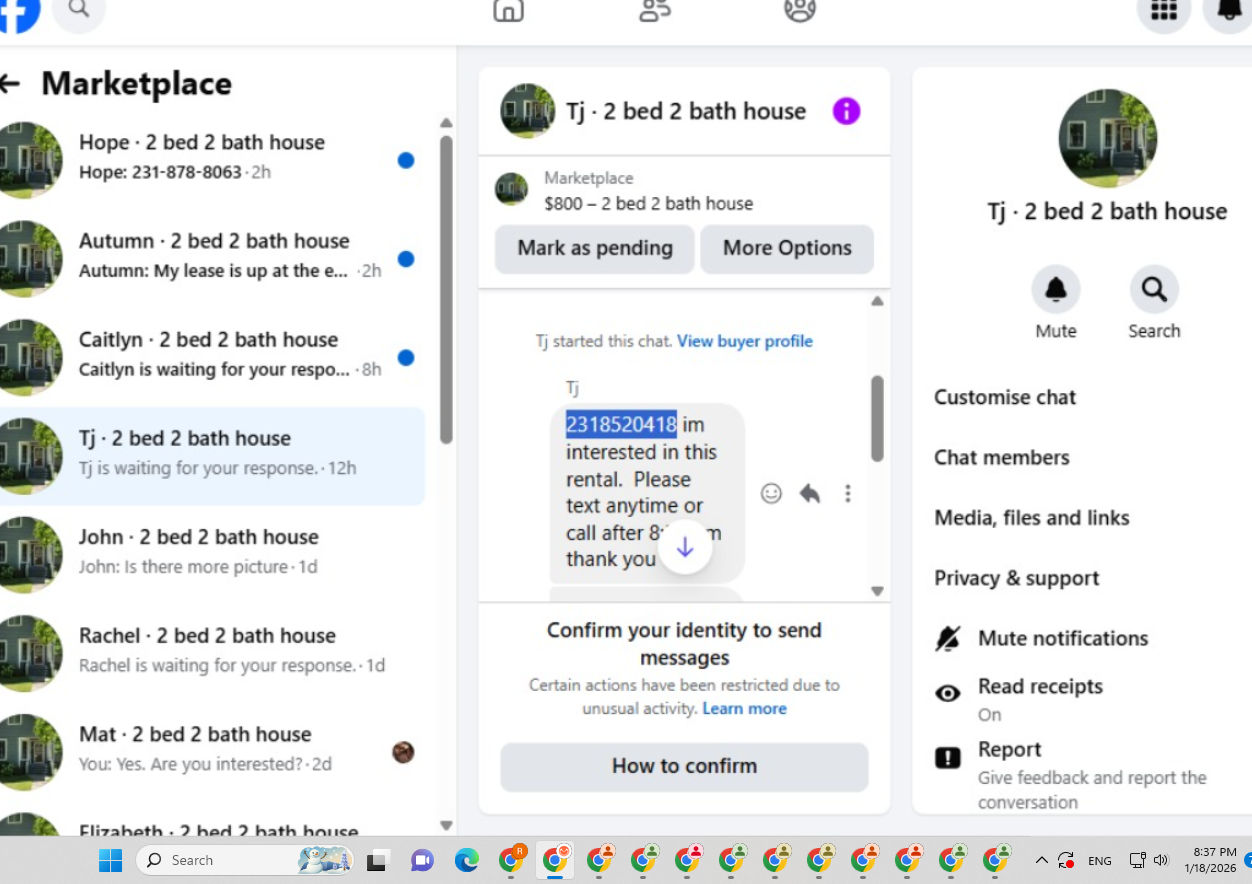Open Hope's 2 bed 2 bath house conversation
Viewport: 1252px width, 884px height.
pos(212,160)
